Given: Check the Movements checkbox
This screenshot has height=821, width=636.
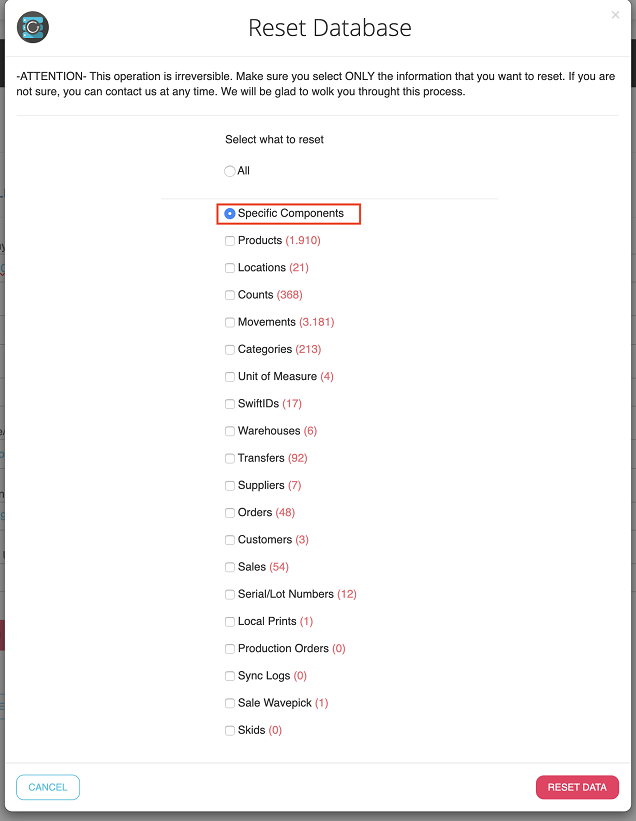Looking at the screenshot, I should pos(230,322).
